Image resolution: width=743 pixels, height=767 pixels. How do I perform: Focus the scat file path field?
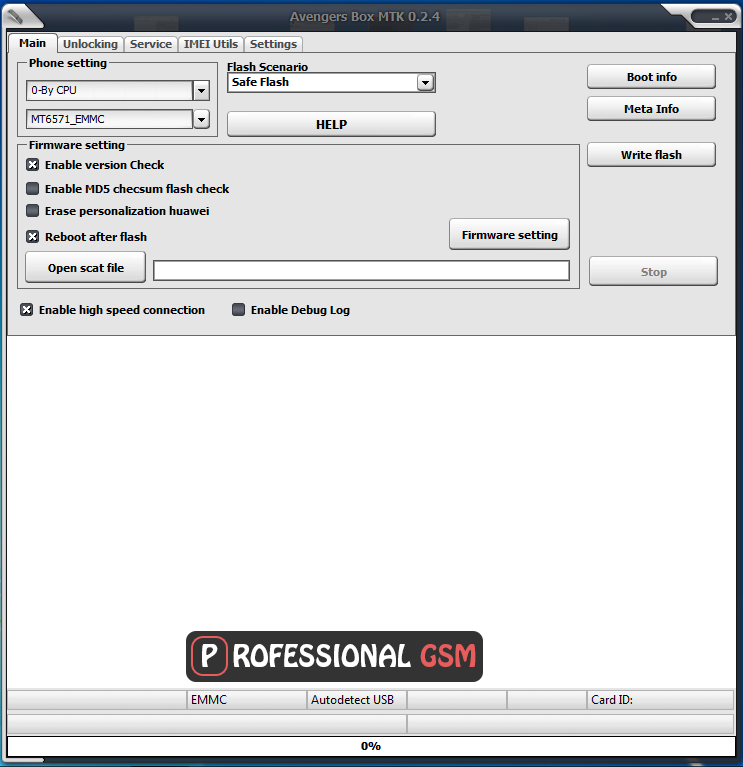click(x=361, y=271)
